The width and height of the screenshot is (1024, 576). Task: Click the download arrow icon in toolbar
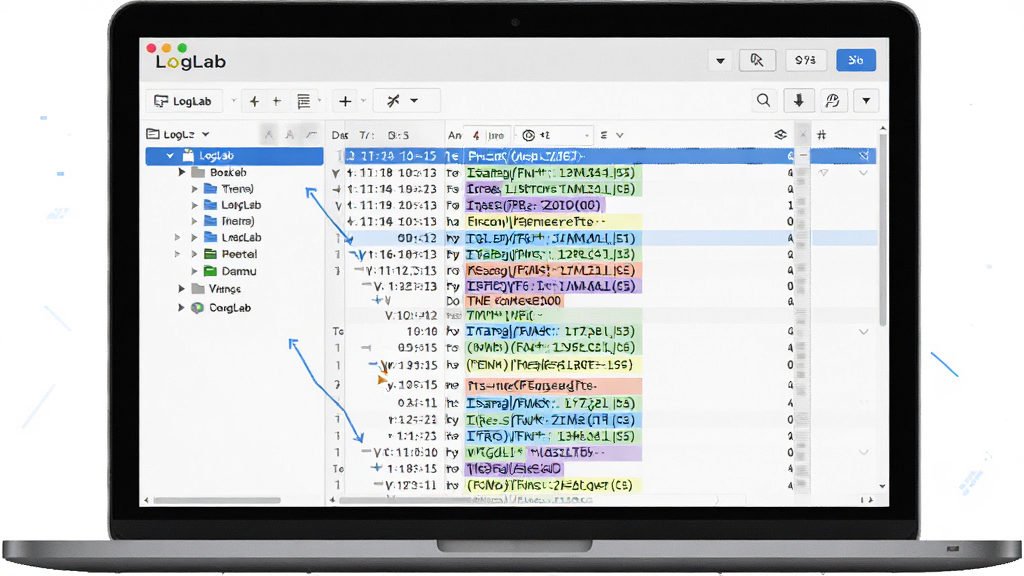coord(798,101)
